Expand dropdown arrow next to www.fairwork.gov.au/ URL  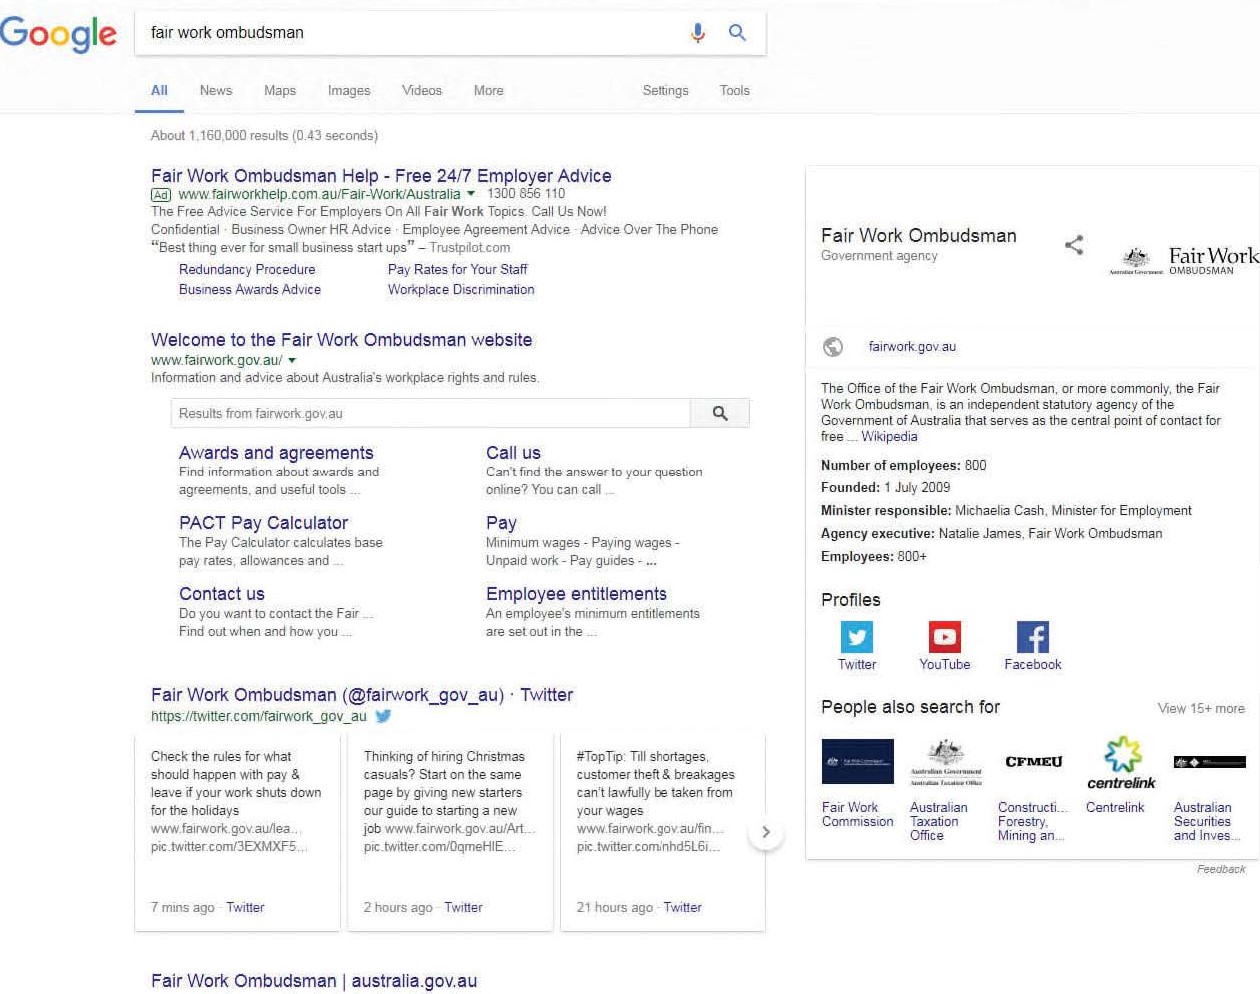(292, 360)
